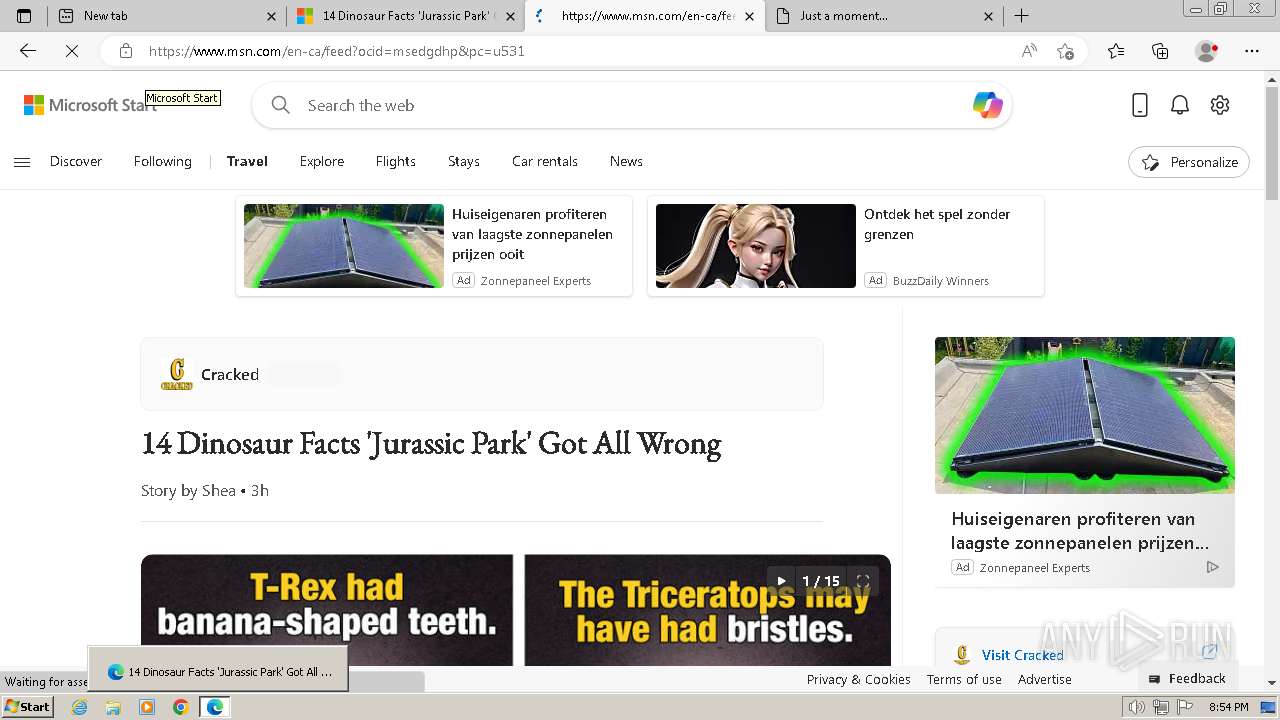The width and height of the screenshot is (1280, 720).
Task: Click the Triceratops bristles slide
Action: point(707,610)
